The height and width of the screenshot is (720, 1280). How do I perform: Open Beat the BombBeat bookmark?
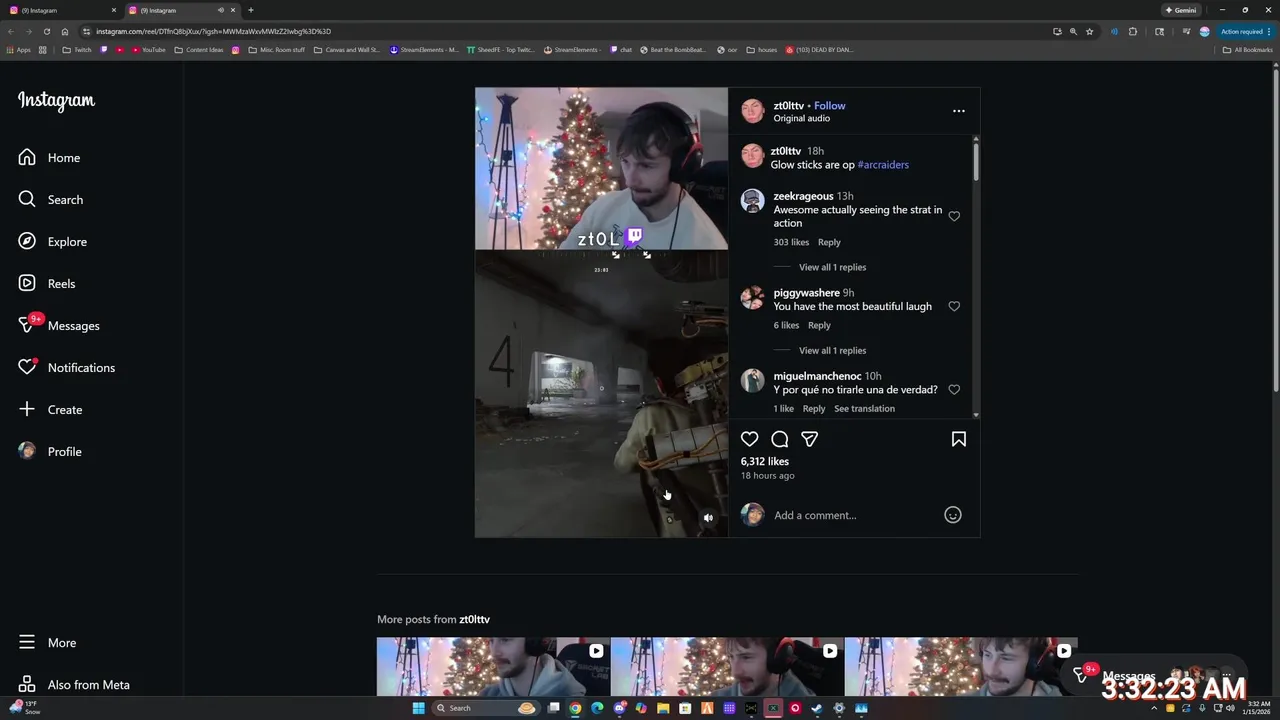point(672,50)
